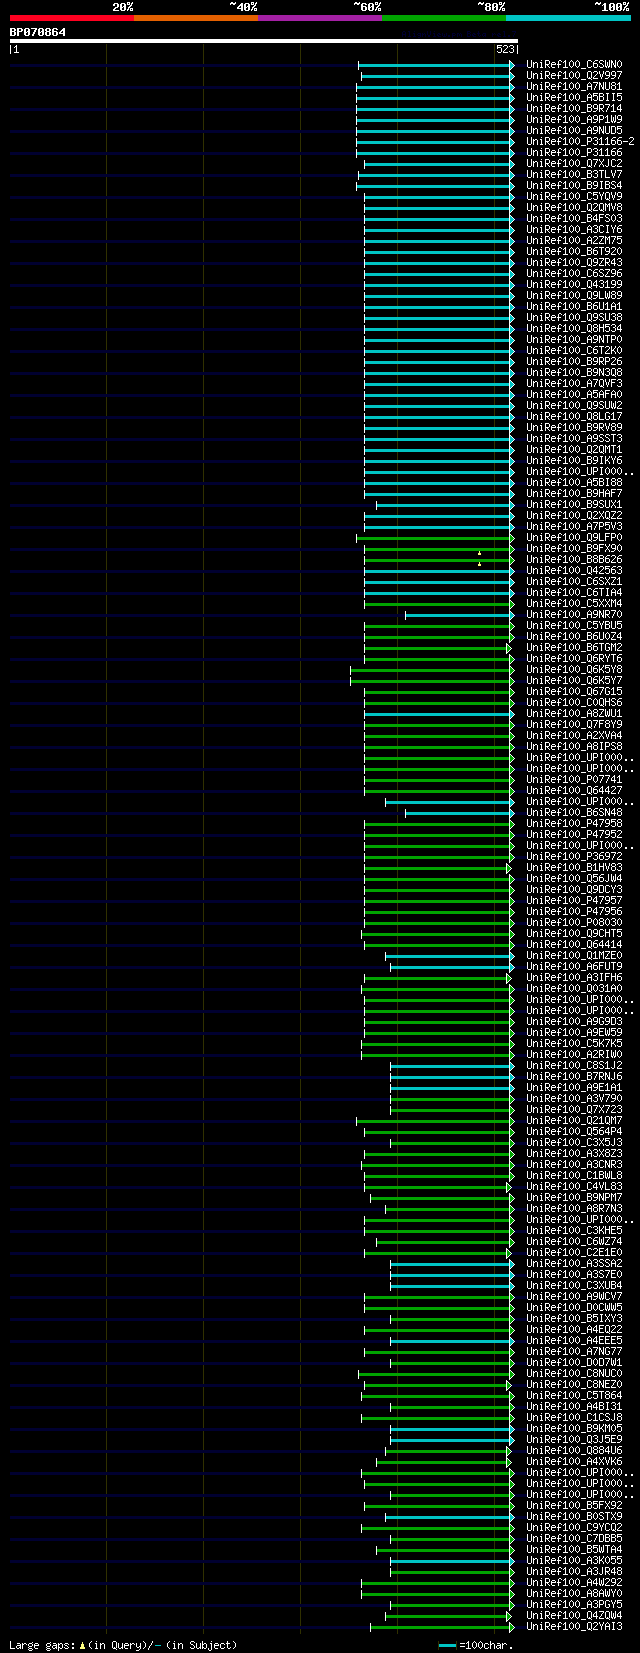Select label UniRef100_P36972
640x1653 pixels.
pos(574,857)
